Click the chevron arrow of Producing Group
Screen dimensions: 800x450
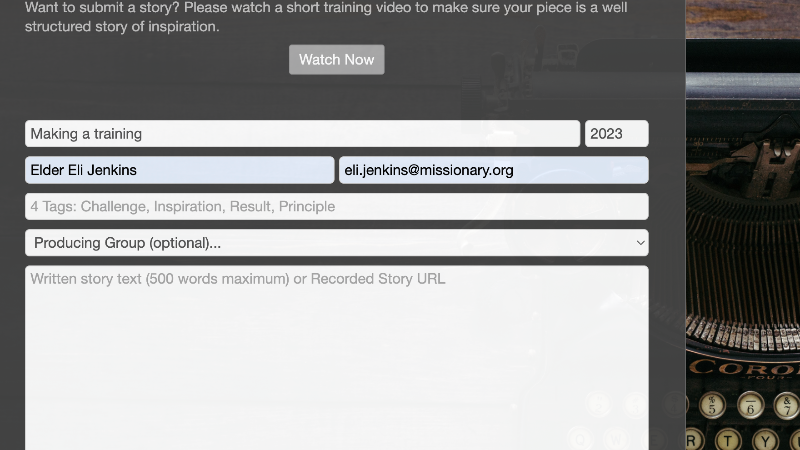[x=640, y=243]
